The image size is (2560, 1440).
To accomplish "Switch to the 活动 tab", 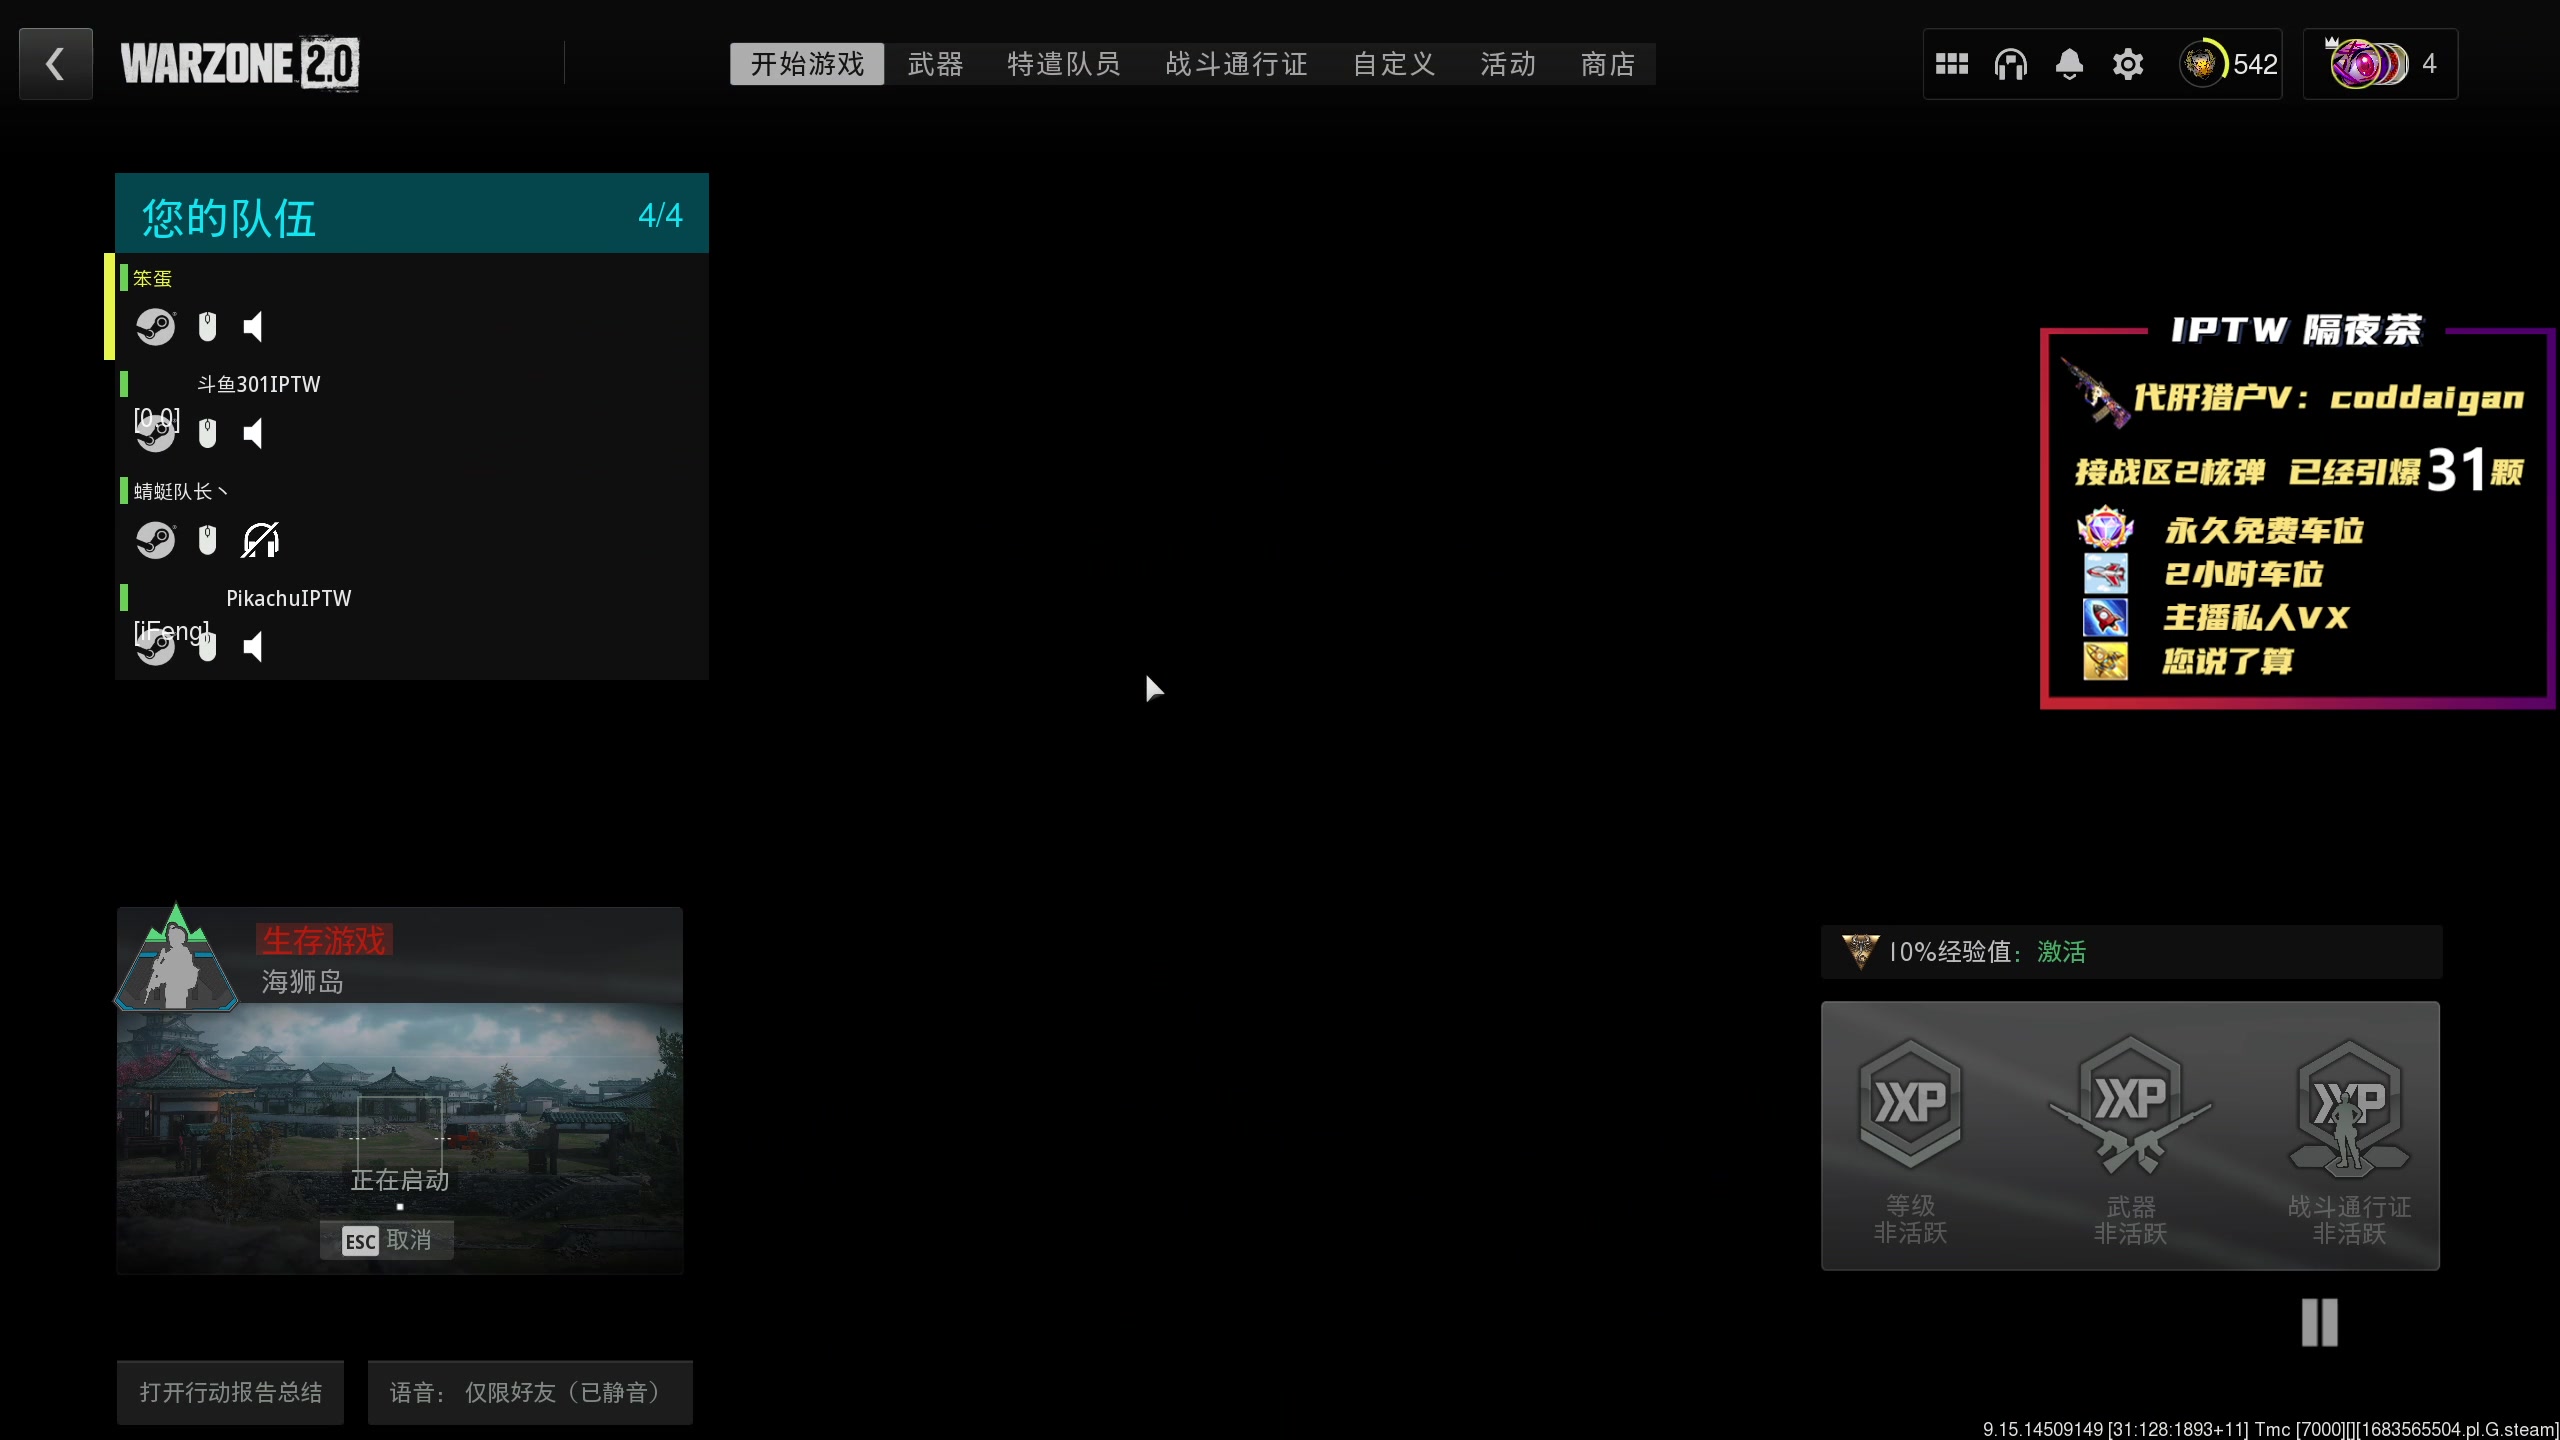I will [1508, 64].
